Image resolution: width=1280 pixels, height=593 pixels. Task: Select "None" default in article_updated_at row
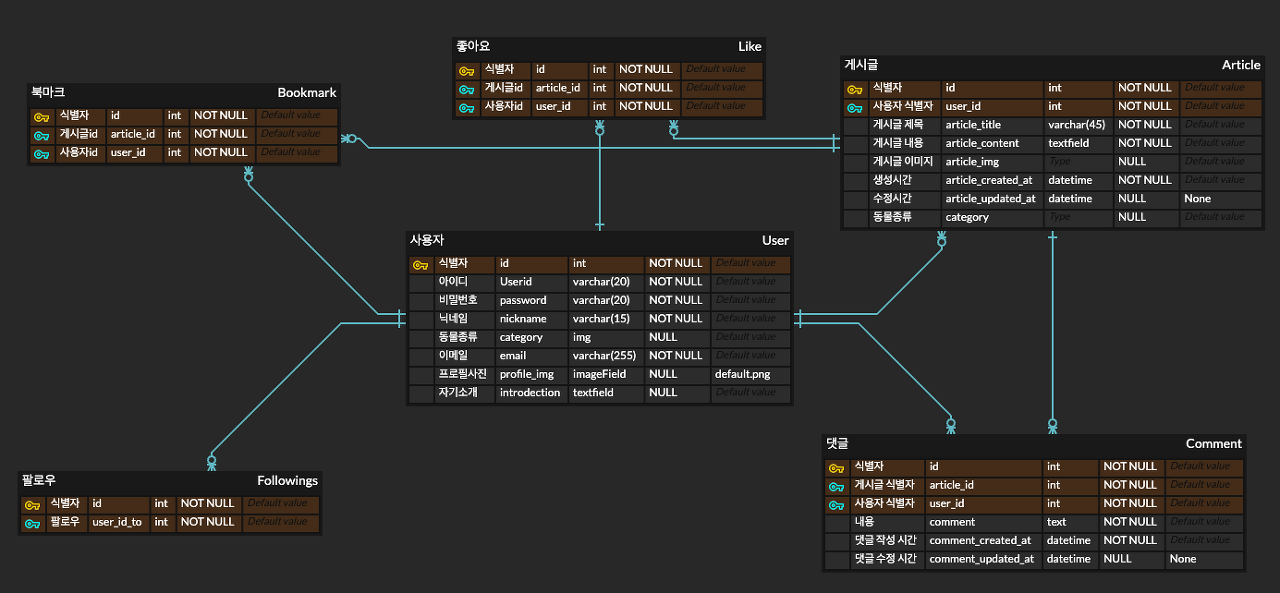pyautogui.click(x=1197, y=199)
